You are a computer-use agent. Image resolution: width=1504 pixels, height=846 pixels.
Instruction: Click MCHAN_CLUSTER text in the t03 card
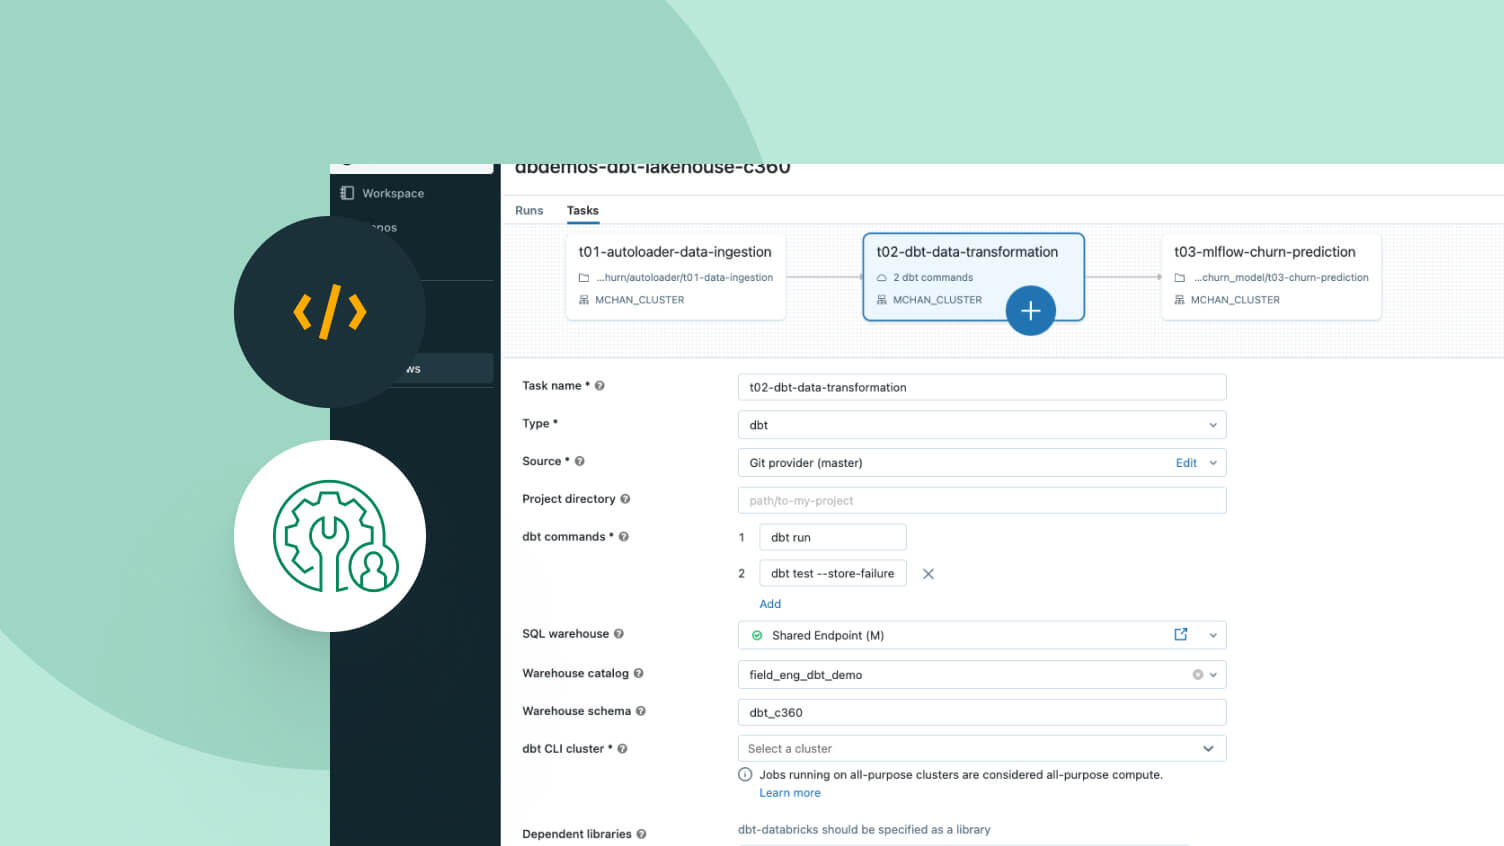[1235, 300]
